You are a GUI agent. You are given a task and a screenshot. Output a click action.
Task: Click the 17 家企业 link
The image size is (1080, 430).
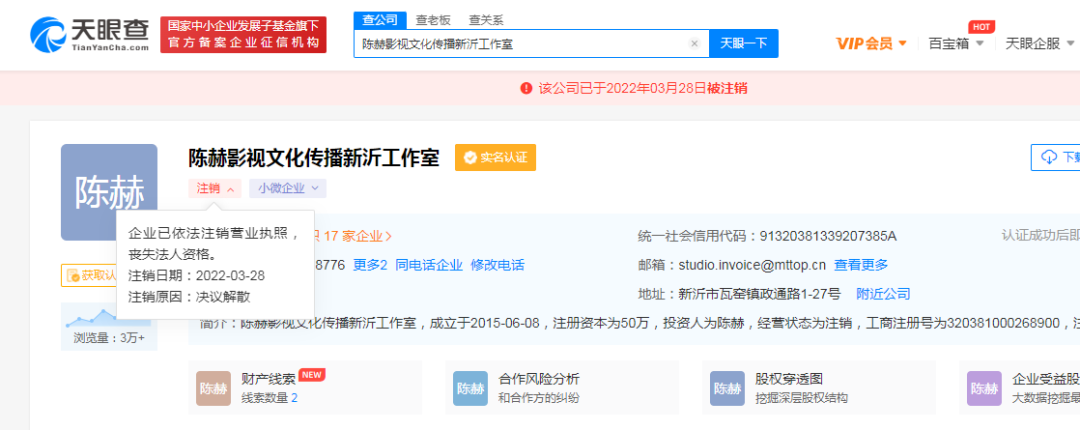[358, 236]
